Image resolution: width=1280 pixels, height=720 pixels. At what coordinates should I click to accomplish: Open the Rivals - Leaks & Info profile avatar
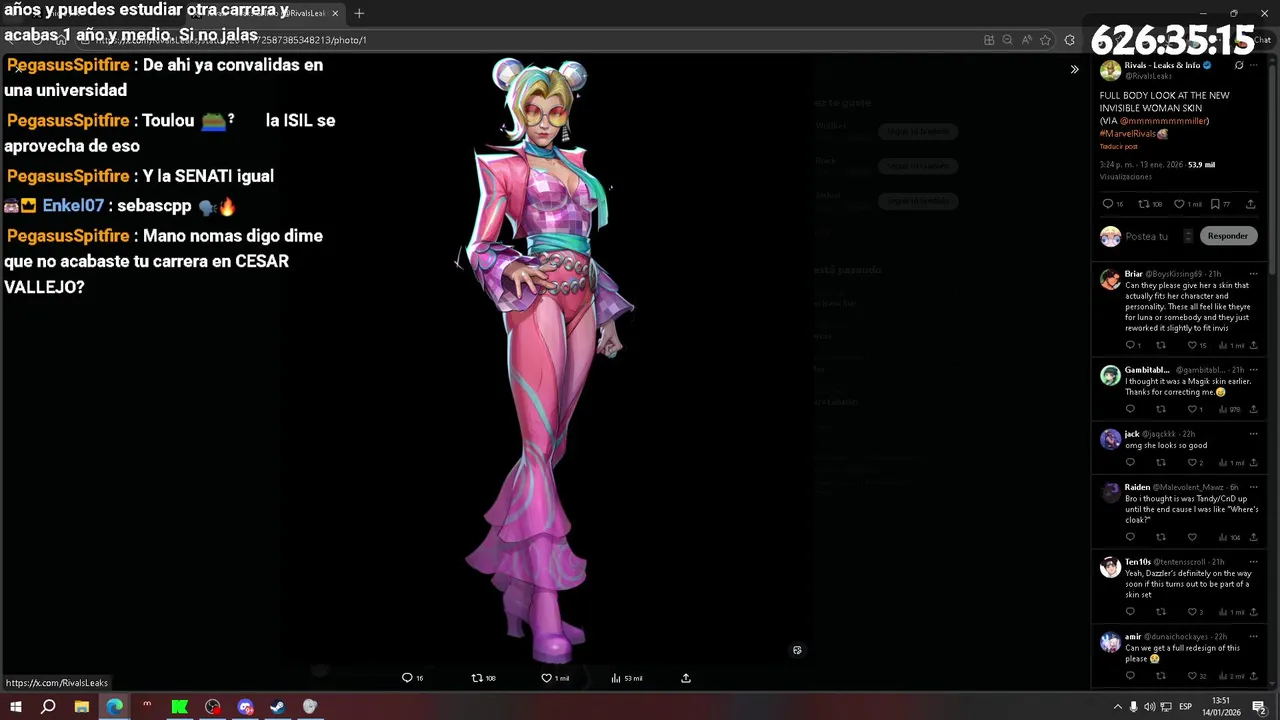(x=1110, y=70)
